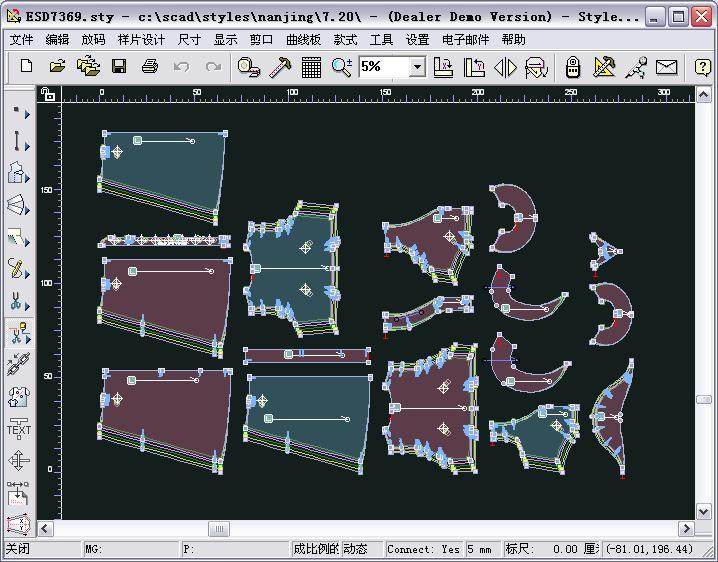Viewport: 718px width, 562px height.
Task: Open the 电子邮件 menu
Action: coord(465,40)
